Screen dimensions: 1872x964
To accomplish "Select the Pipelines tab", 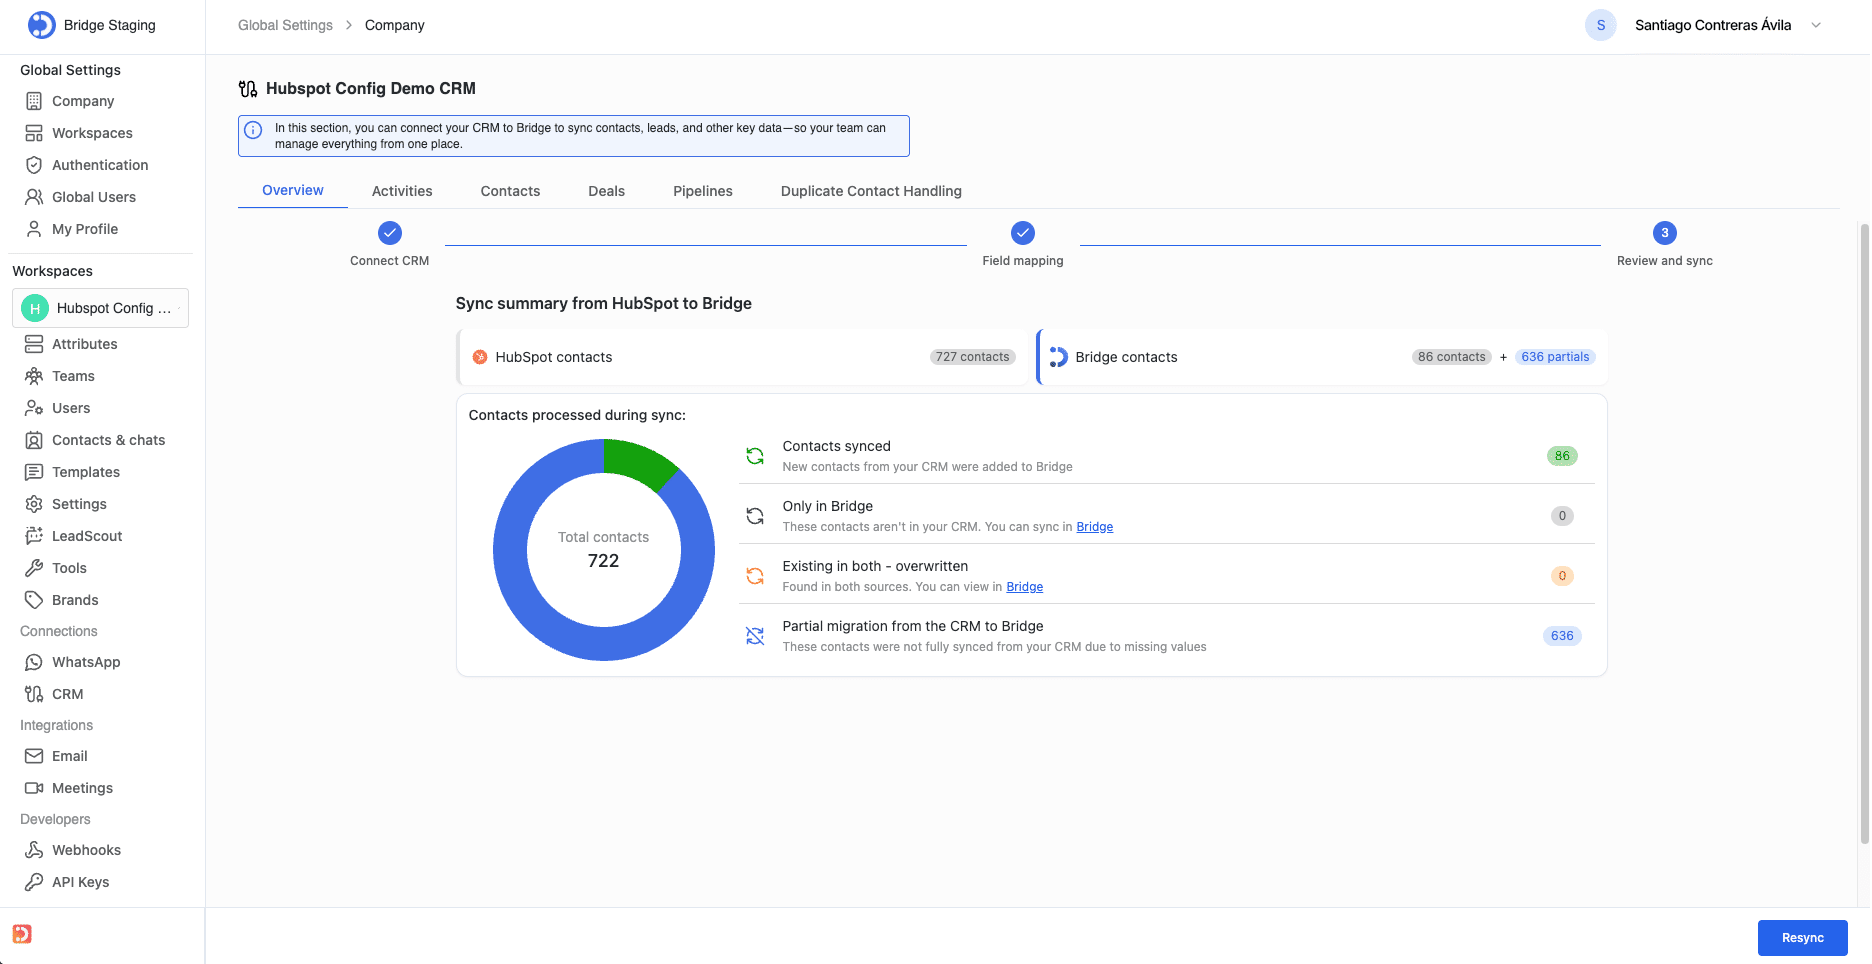I will coord(703,191).
